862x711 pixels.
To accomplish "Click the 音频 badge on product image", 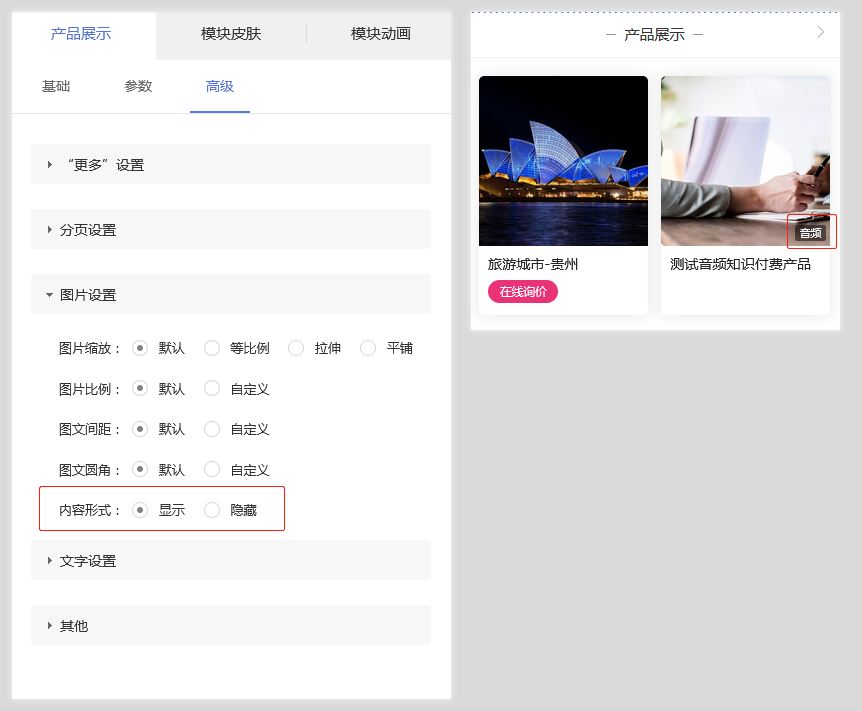I will [x=811, y=233].
